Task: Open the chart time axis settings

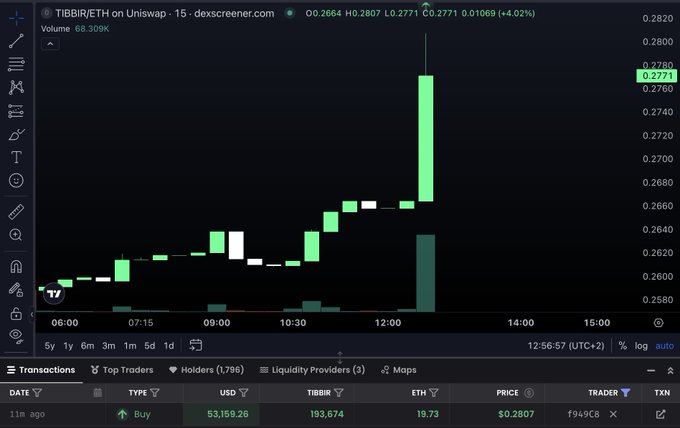Action: click(658, 323)
